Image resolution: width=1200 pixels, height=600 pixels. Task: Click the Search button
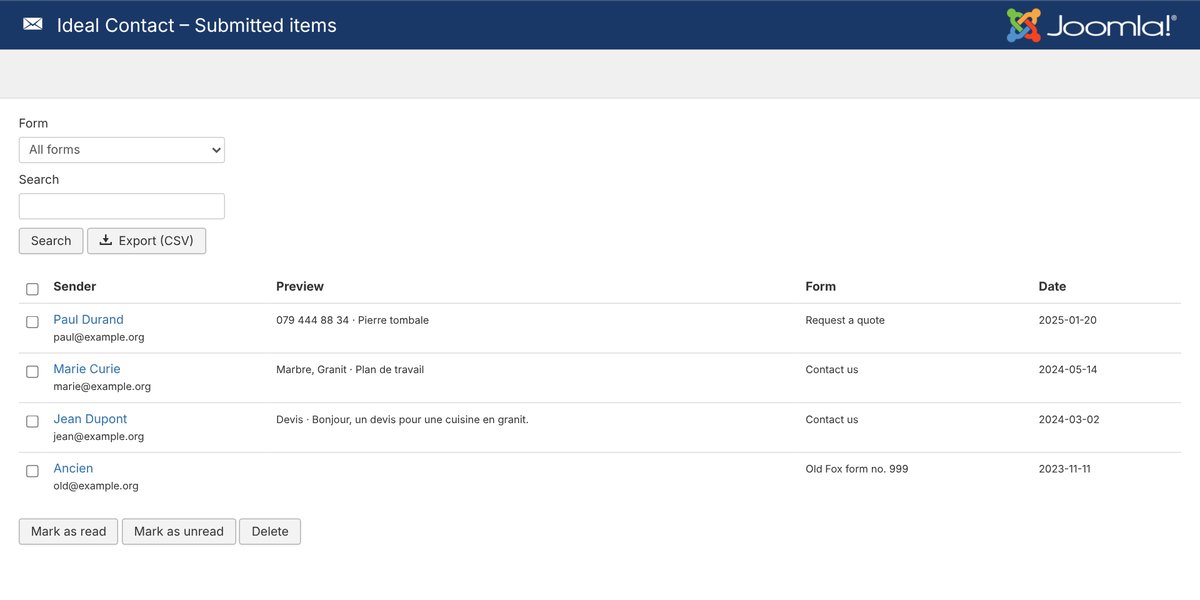click(x=51, y=241)
